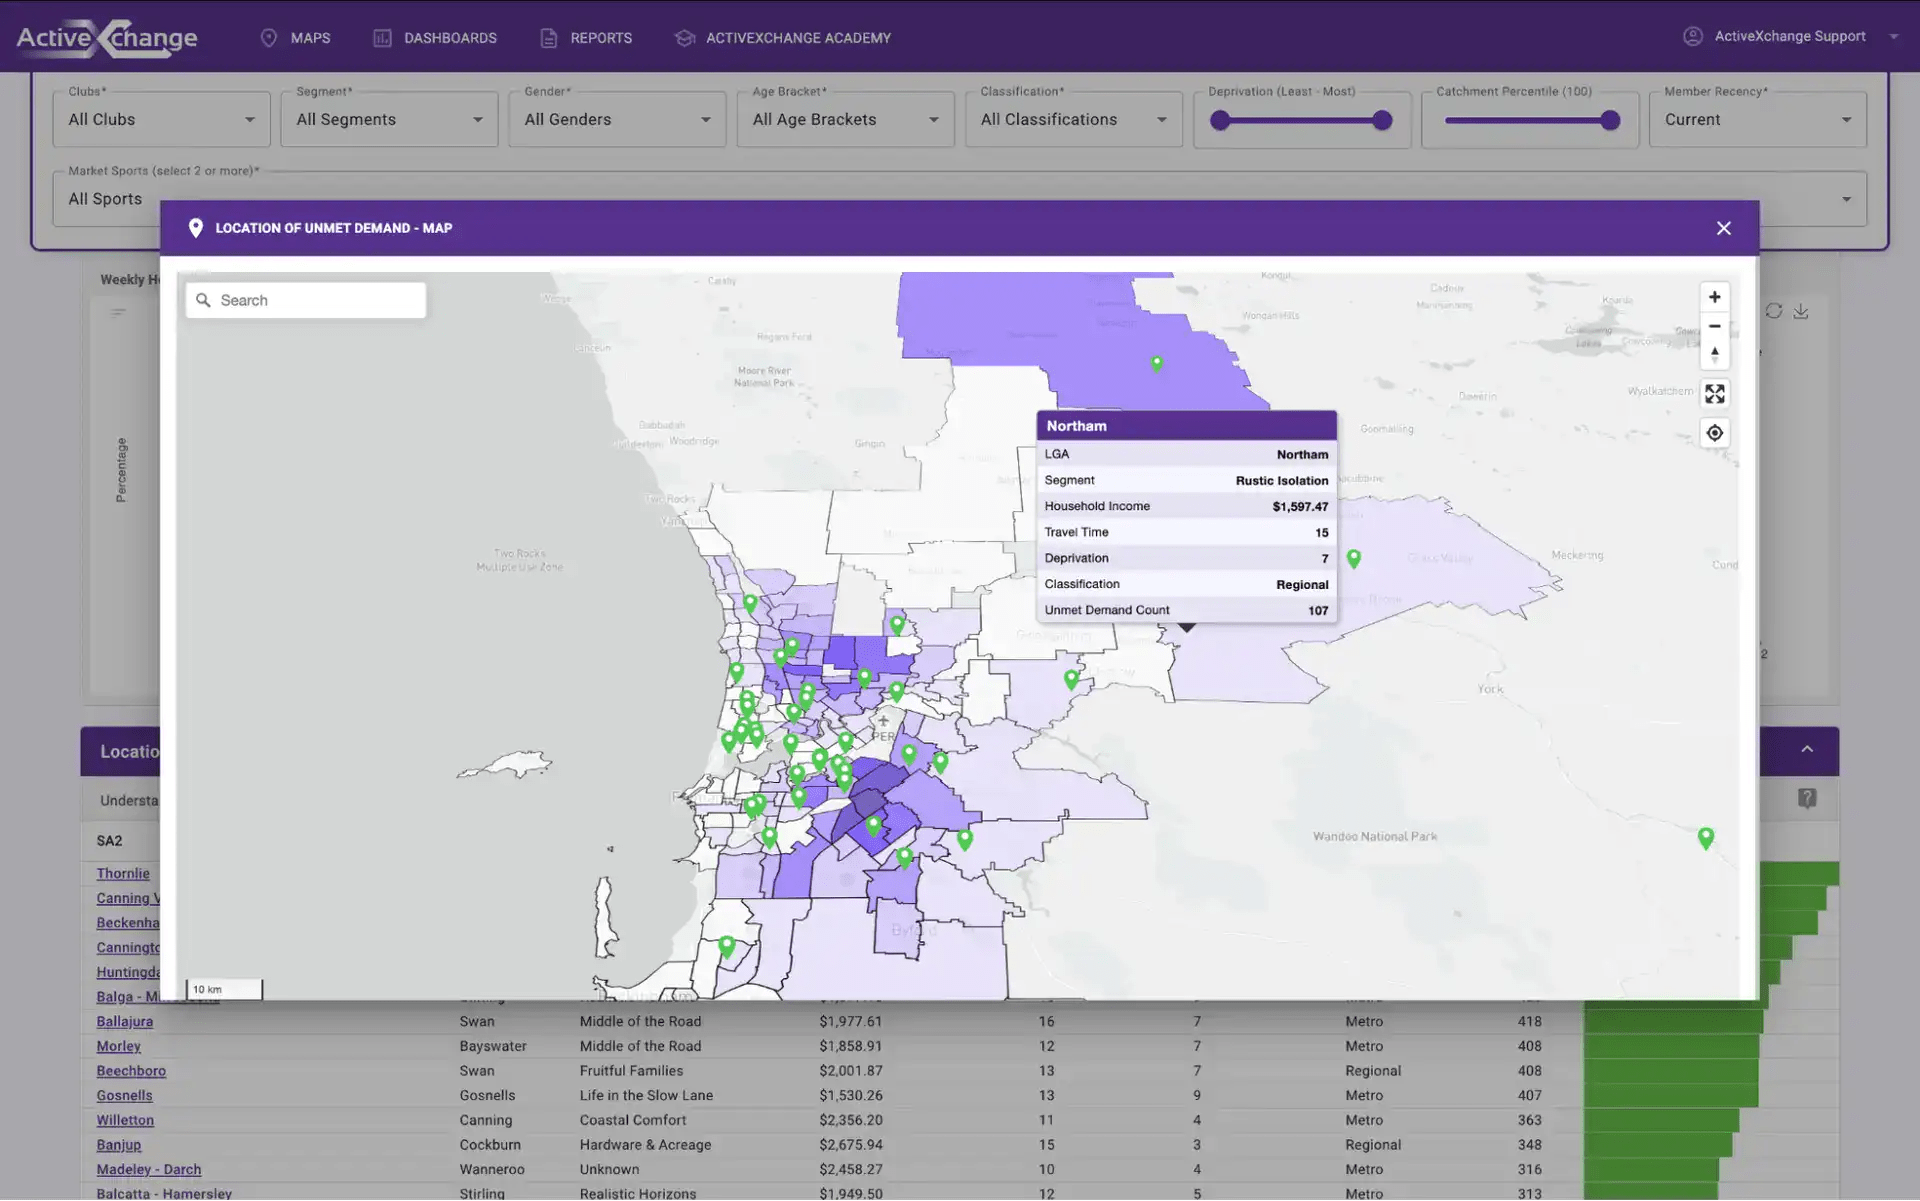Collapse the Location panel with chevron
Viewport: 1920px width, 1201px height.
tap(1806, 750)
